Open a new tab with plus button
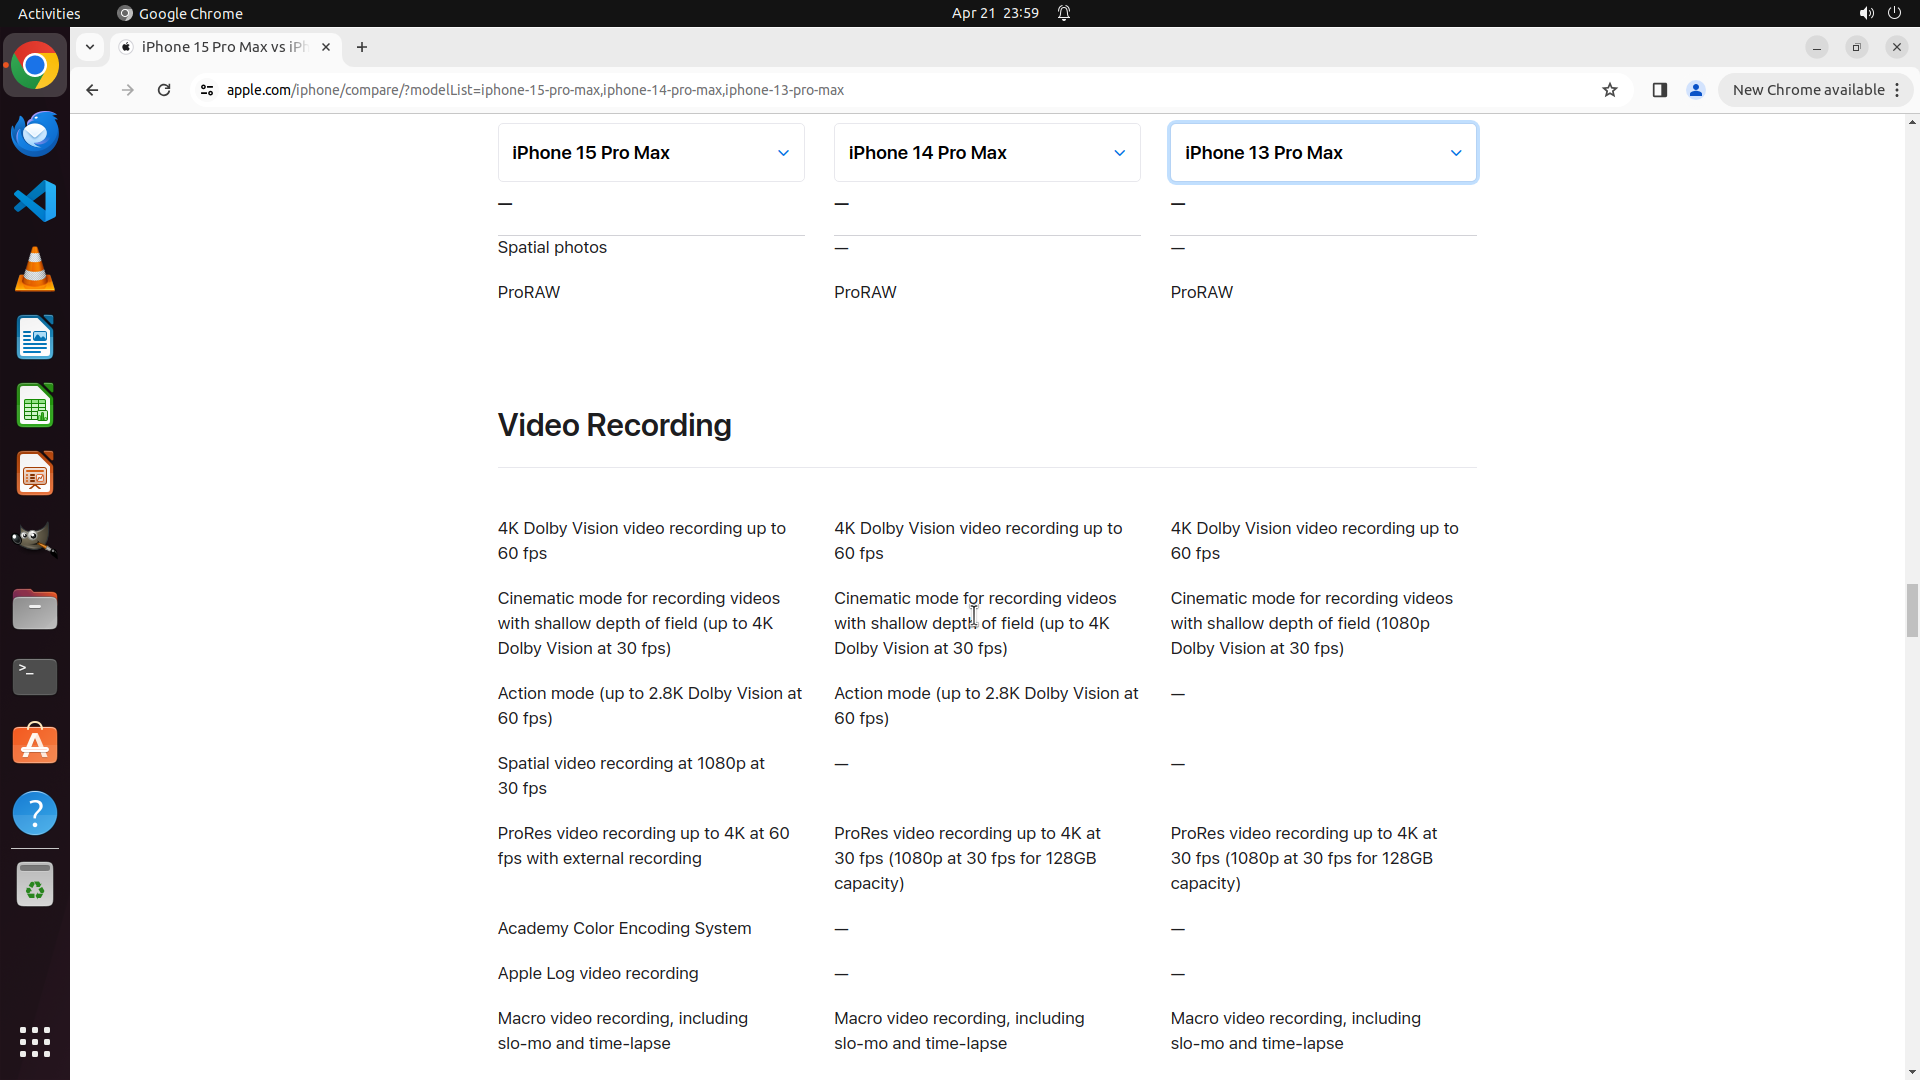The image size is (1920, 1080). click(x=362, y=47)
